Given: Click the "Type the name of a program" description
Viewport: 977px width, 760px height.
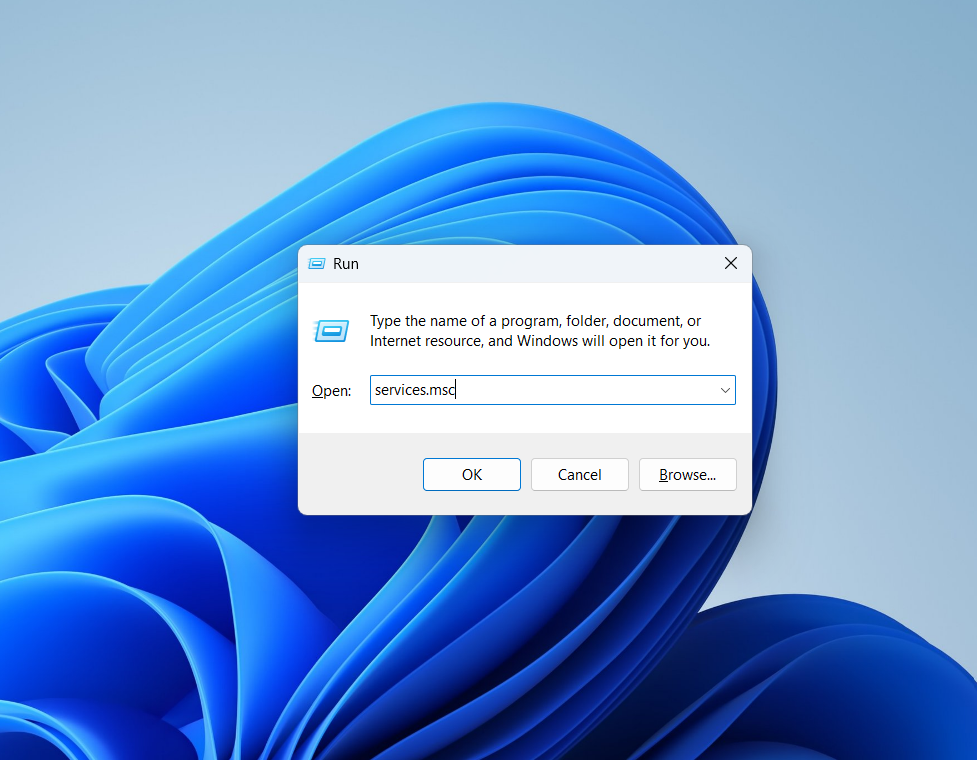Looking at the screenshot, I should point(540,331).
